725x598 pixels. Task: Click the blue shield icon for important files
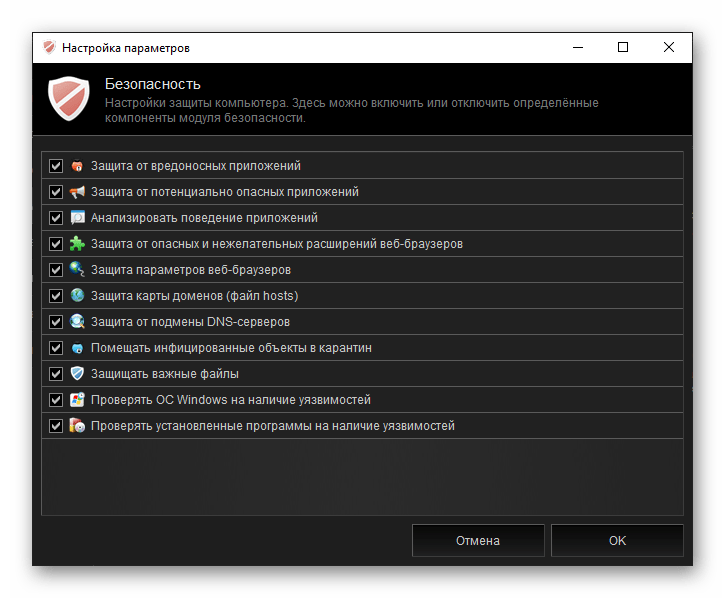point(77,373)
